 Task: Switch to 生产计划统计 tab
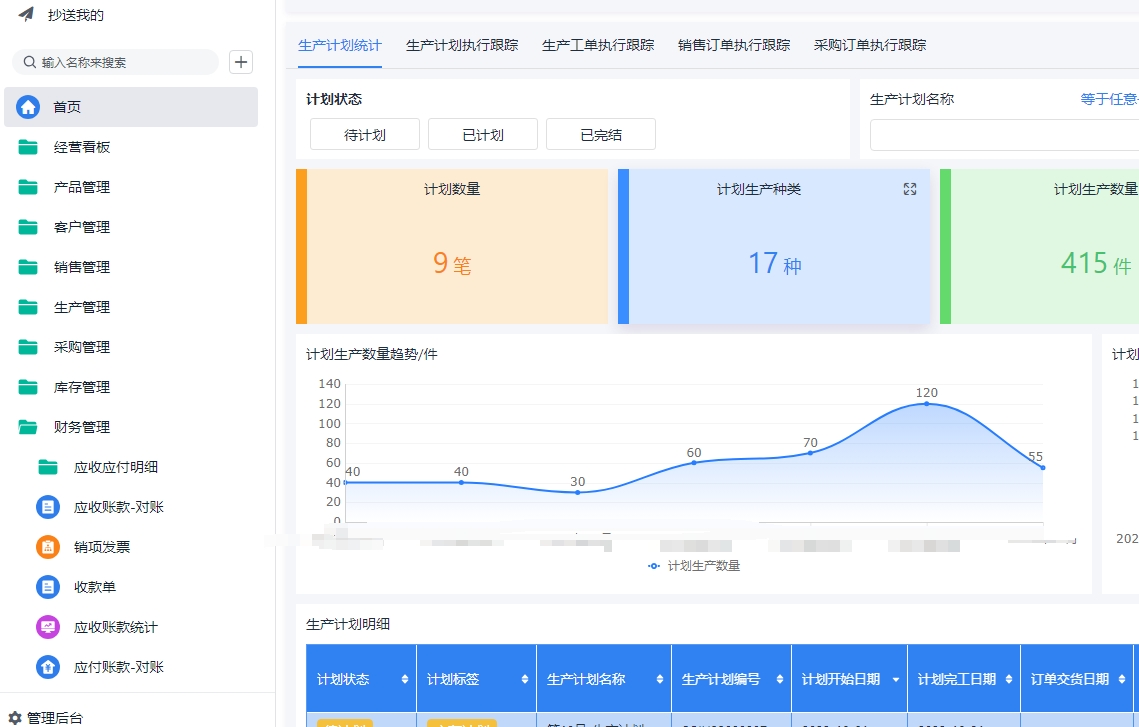(339, 45)
